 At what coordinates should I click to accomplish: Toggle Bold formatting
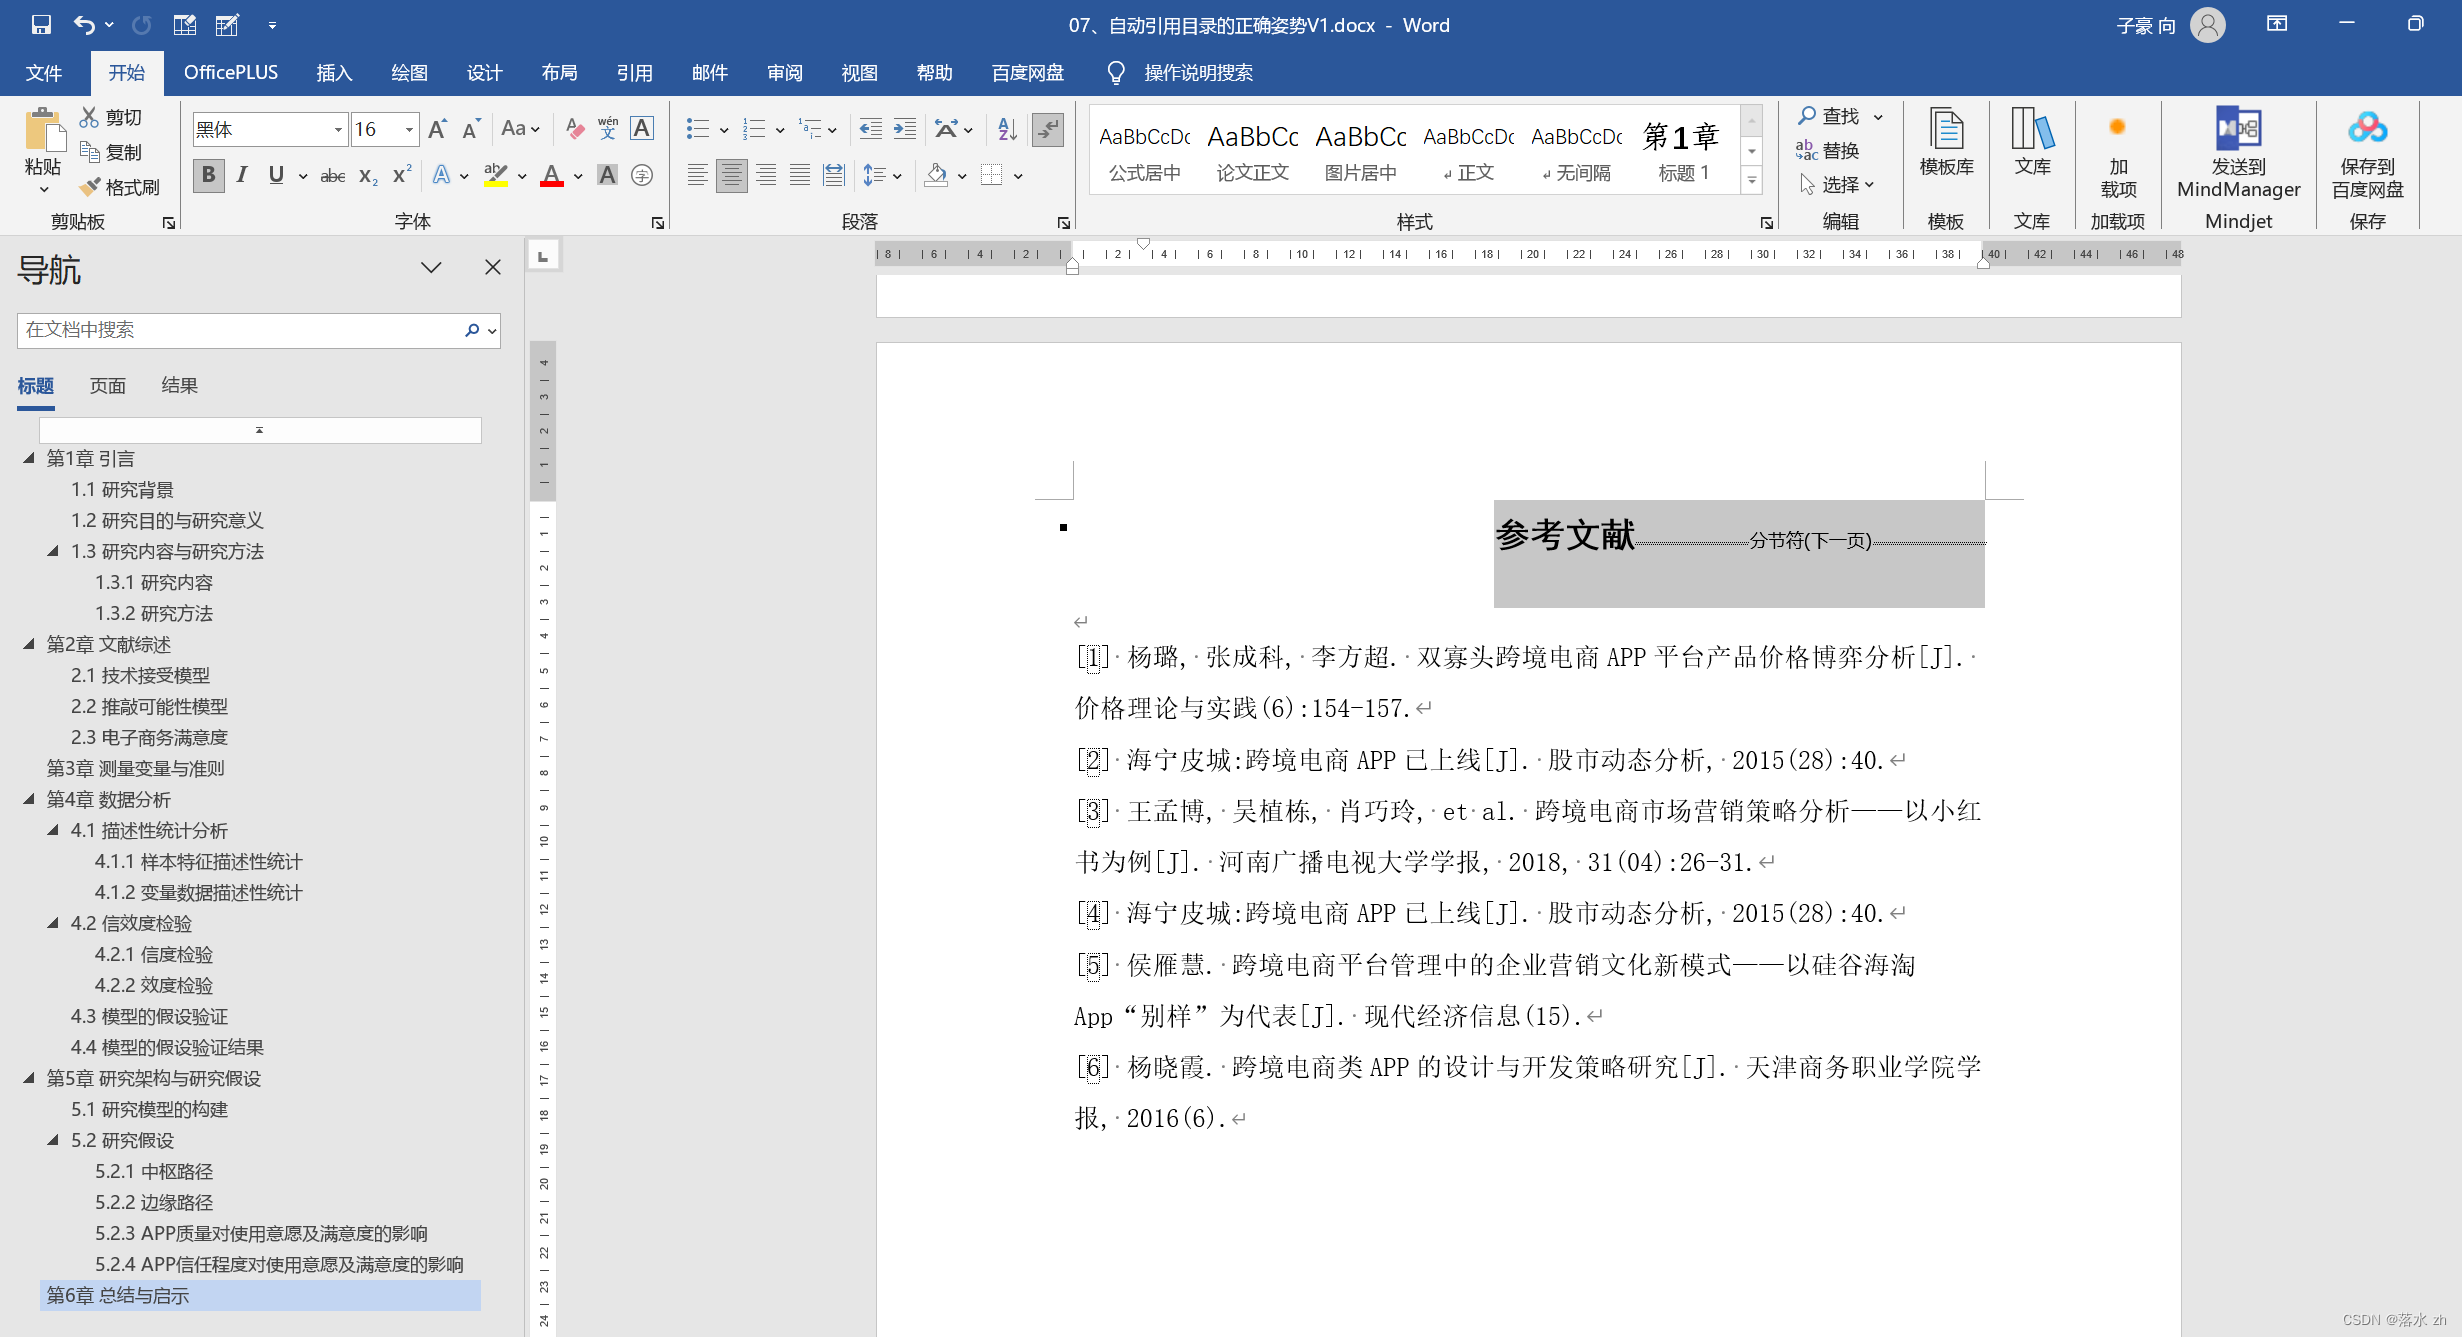pos(208,176)
